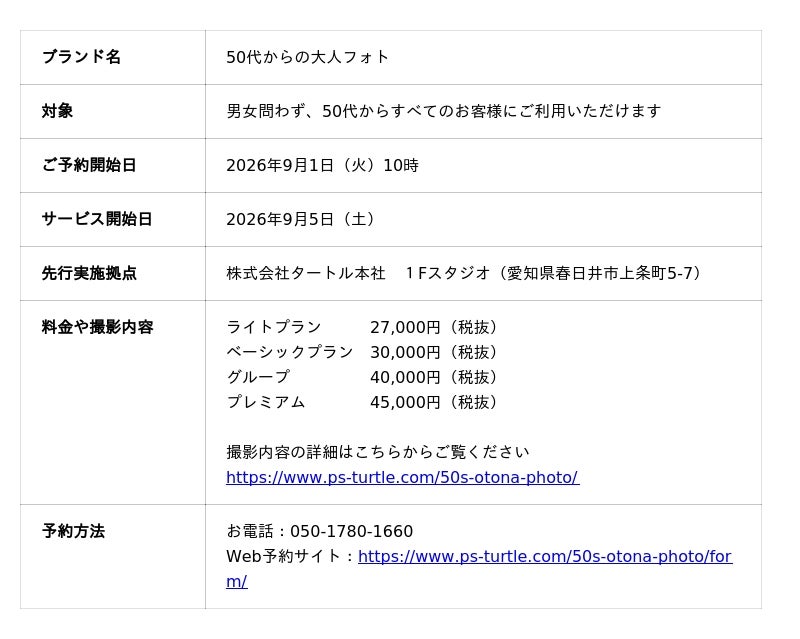
Task: Click the プレミアム 45,000円 line
Action: click(363, 402)
